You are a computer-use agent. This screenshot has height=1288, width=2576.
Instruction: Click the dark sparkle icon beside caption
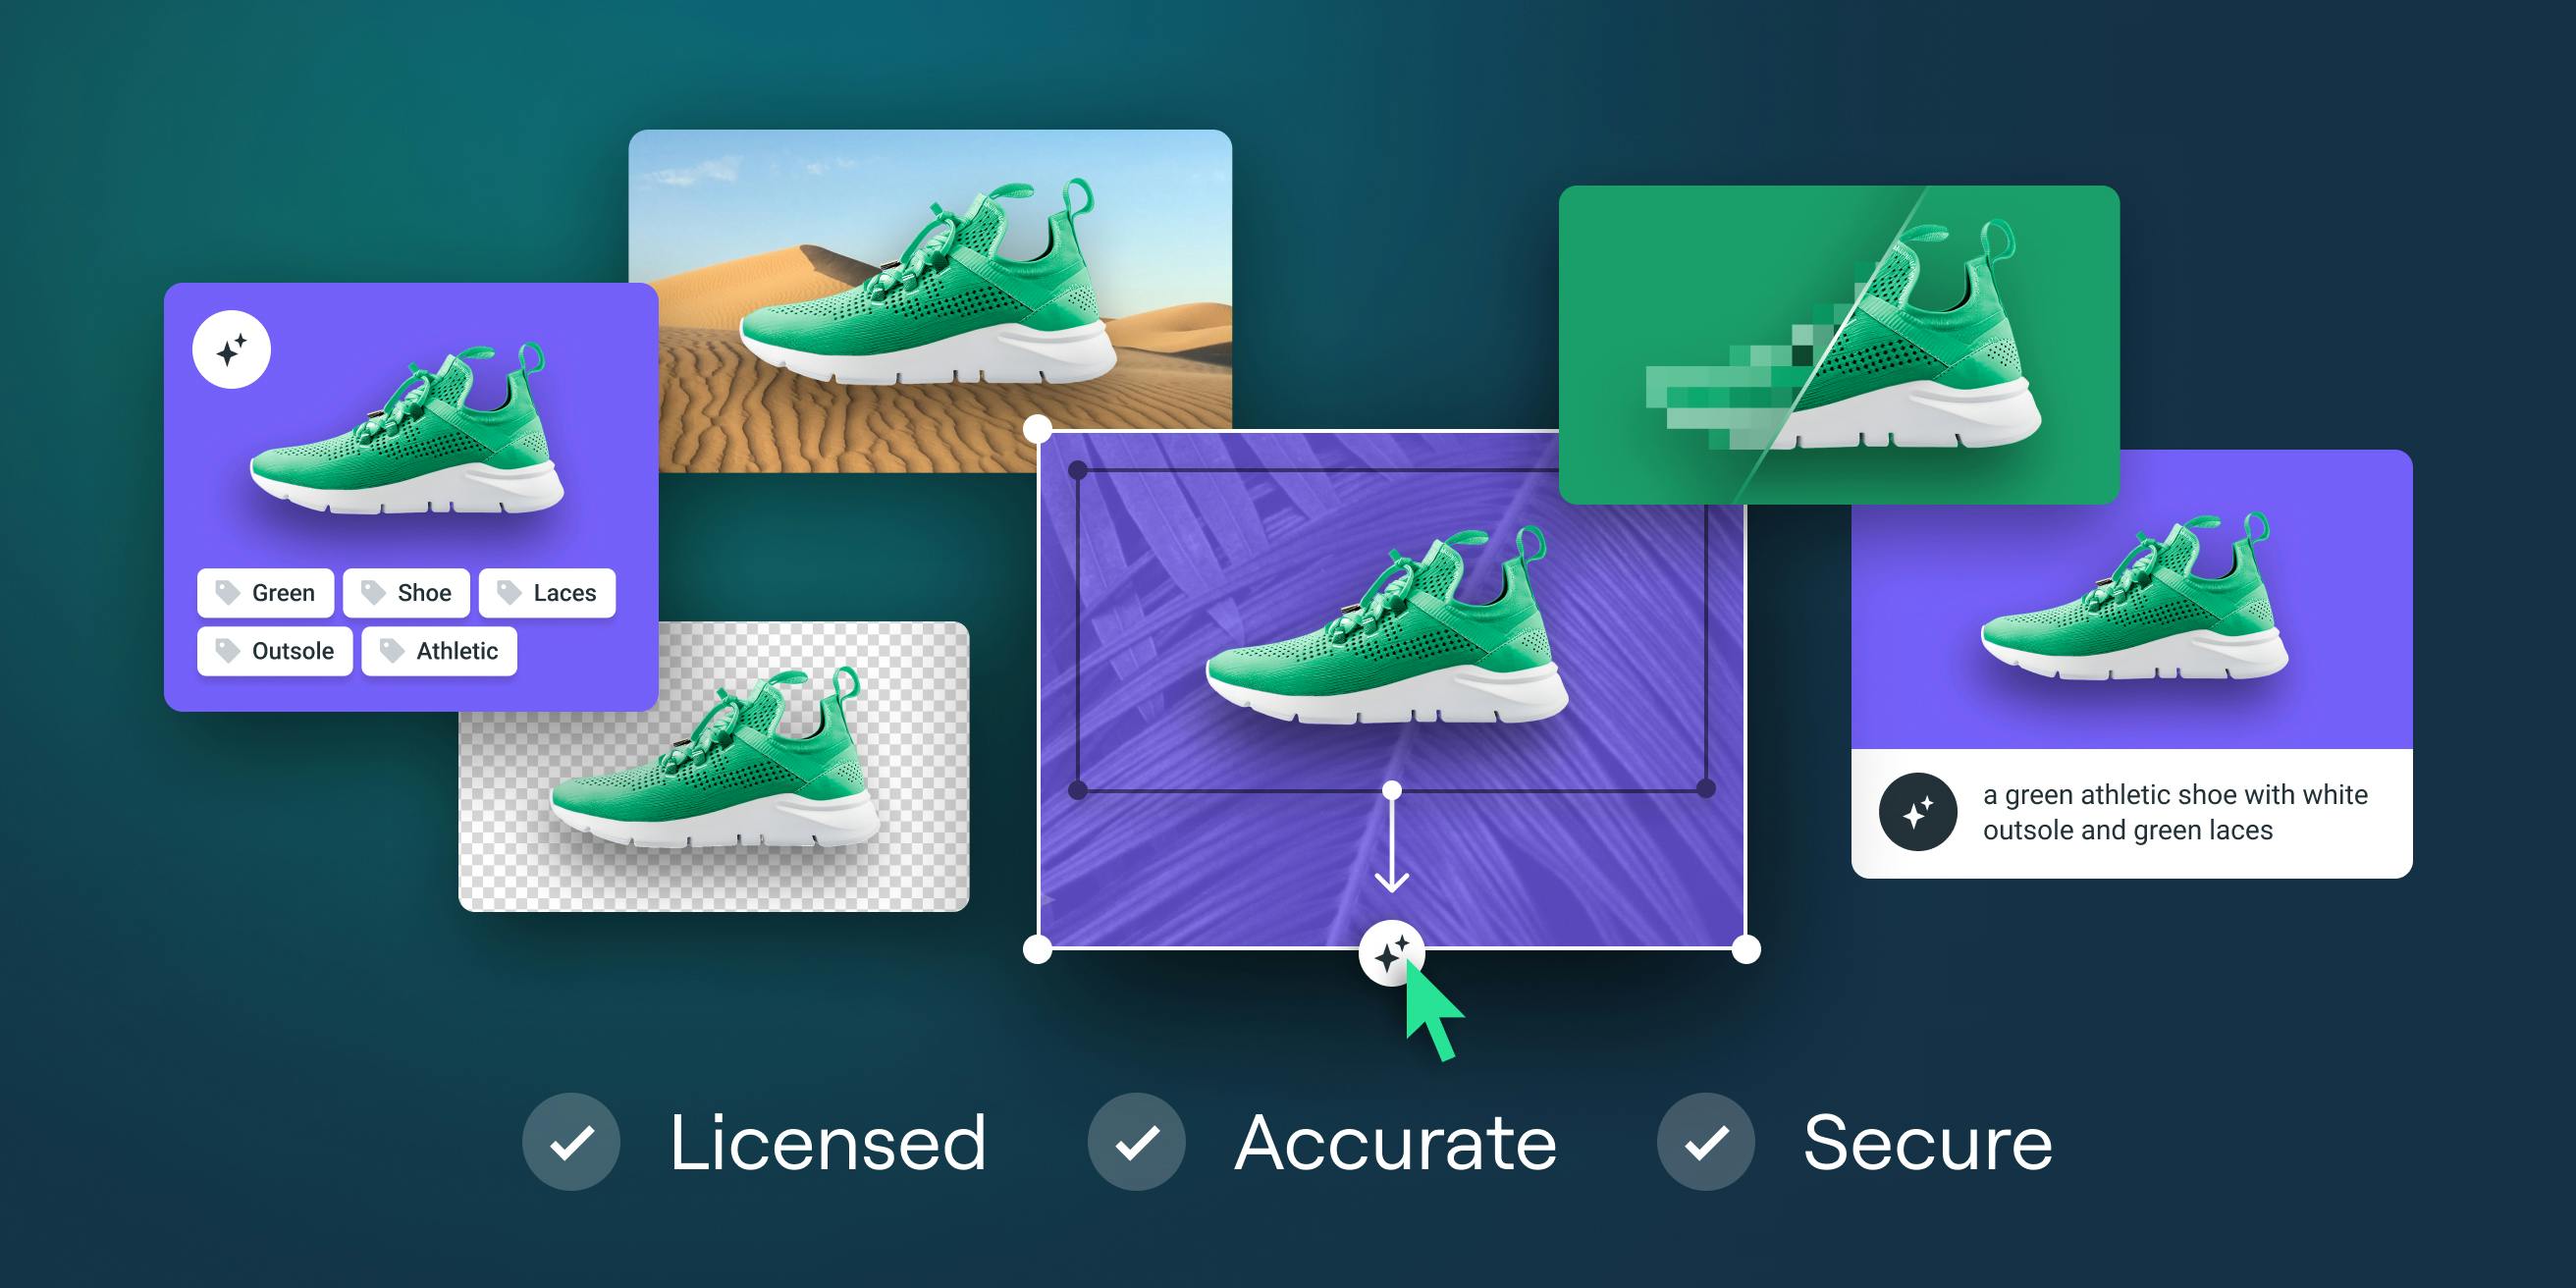(1917, 812)
